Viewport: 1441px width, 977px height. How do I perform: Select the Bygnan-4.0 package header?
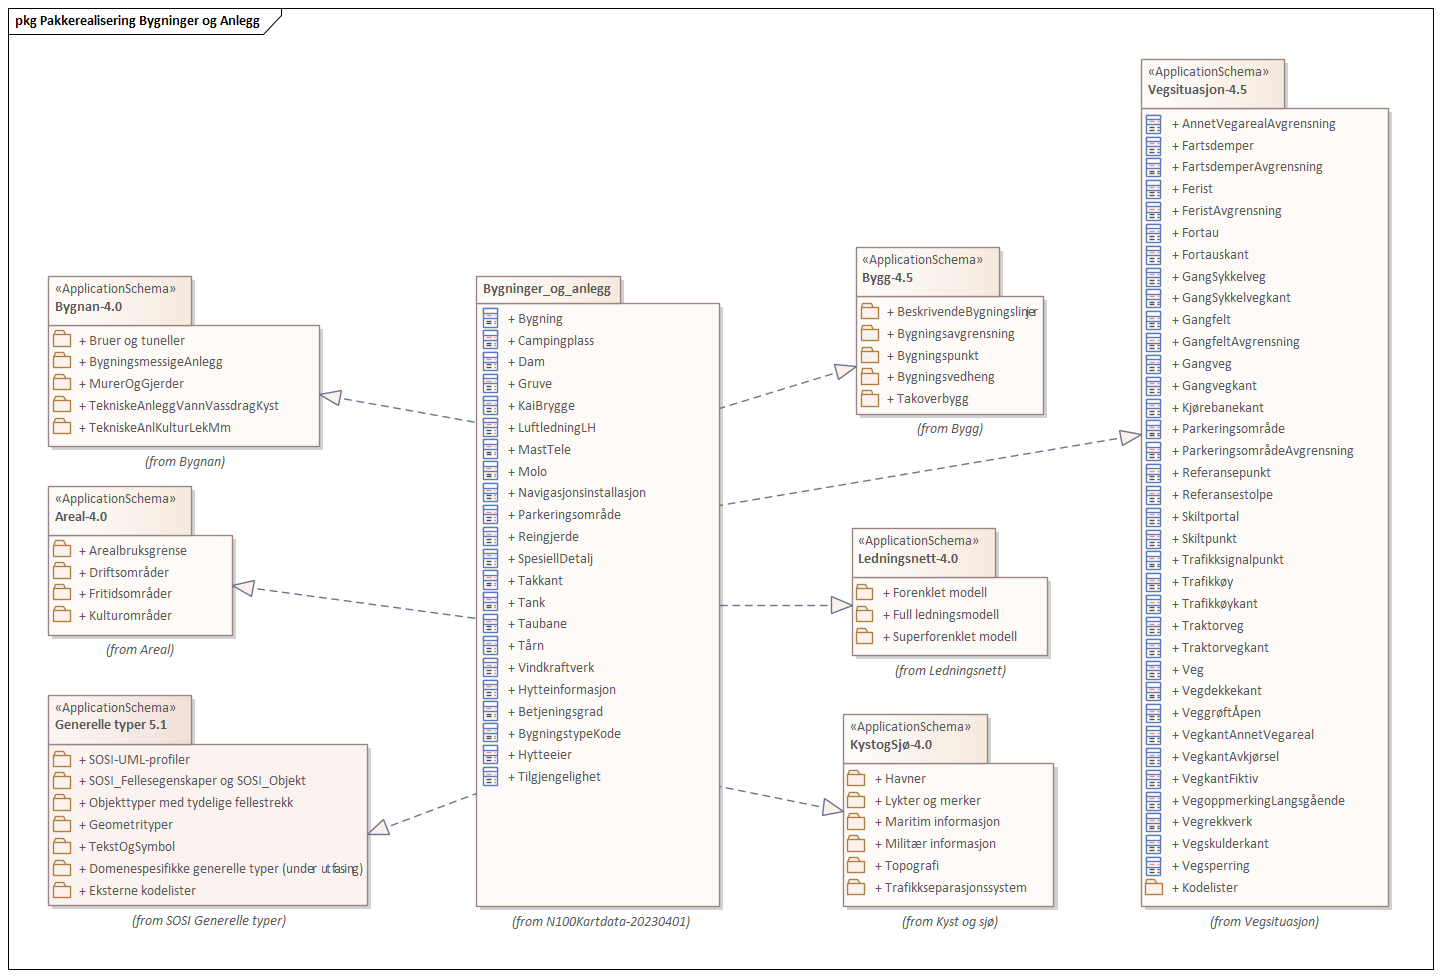coord(120,300)
